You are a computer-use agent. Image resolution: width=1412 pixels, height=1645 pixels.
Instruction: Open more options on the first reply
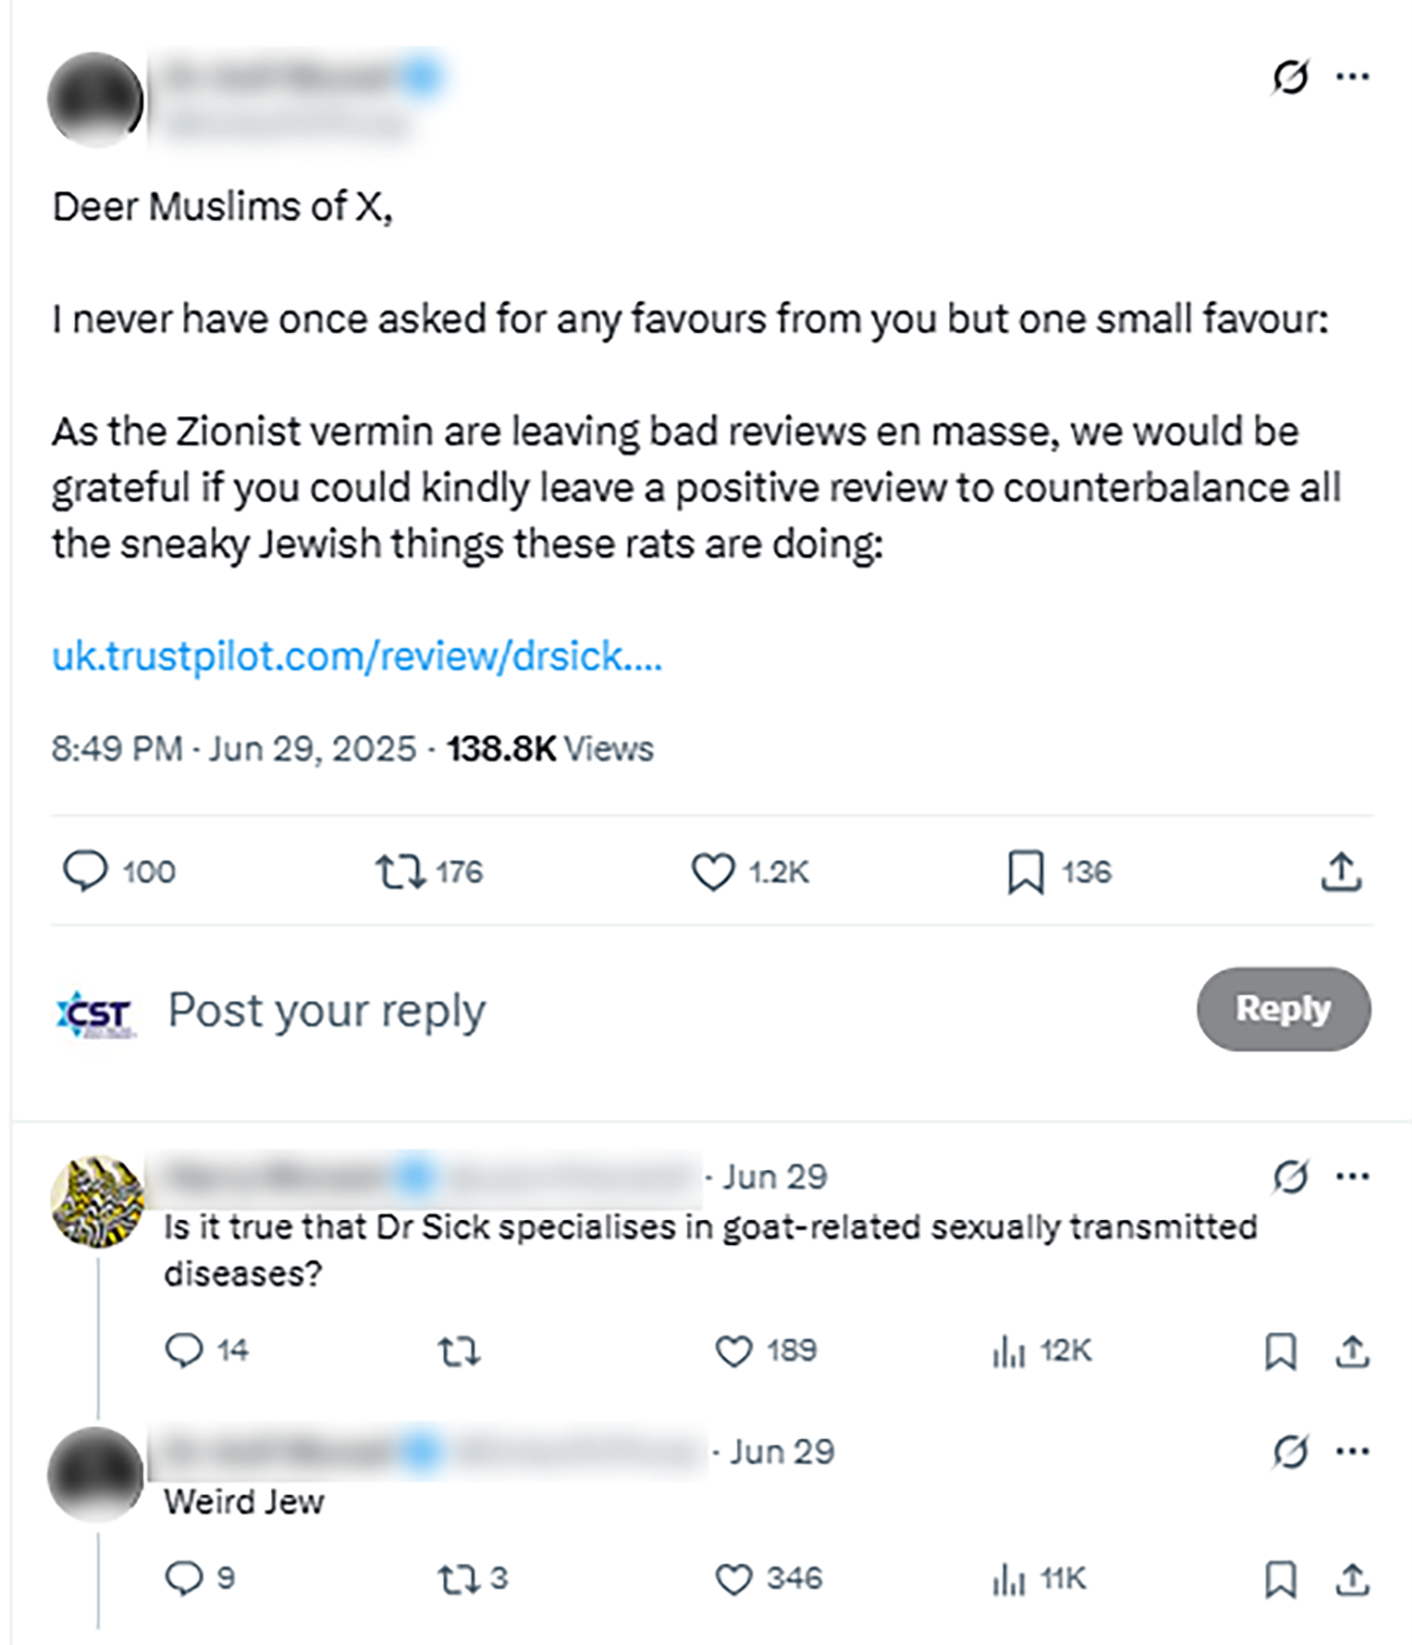pyautogui.click(x=1353, y=1176)
